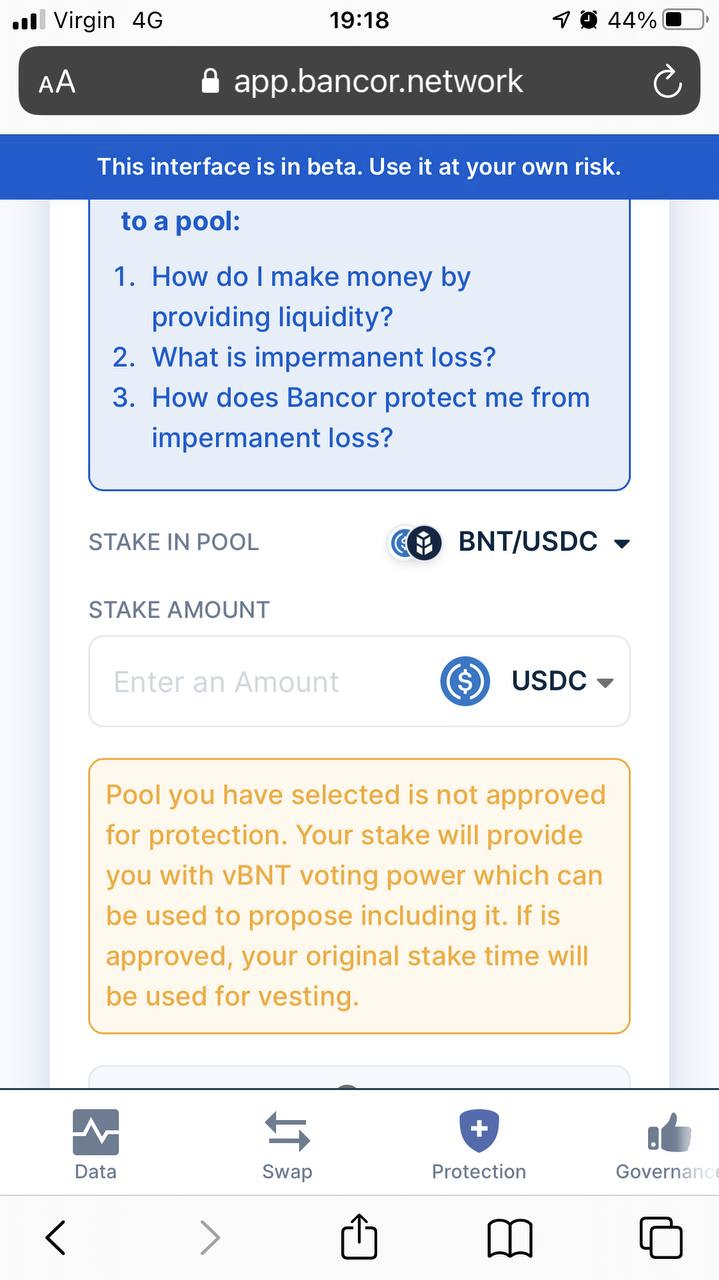
Task: Open the Safari share sheet icon
Action: (359, 1237)
